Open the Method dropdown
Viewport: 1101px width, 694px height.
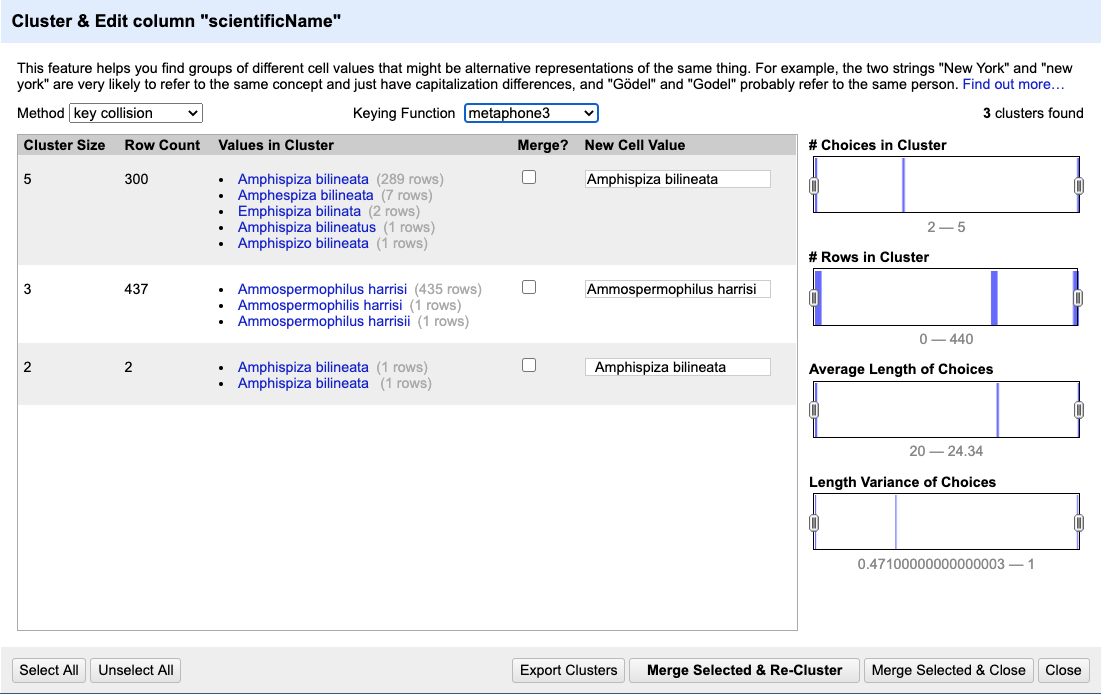[x=135, y=112]
